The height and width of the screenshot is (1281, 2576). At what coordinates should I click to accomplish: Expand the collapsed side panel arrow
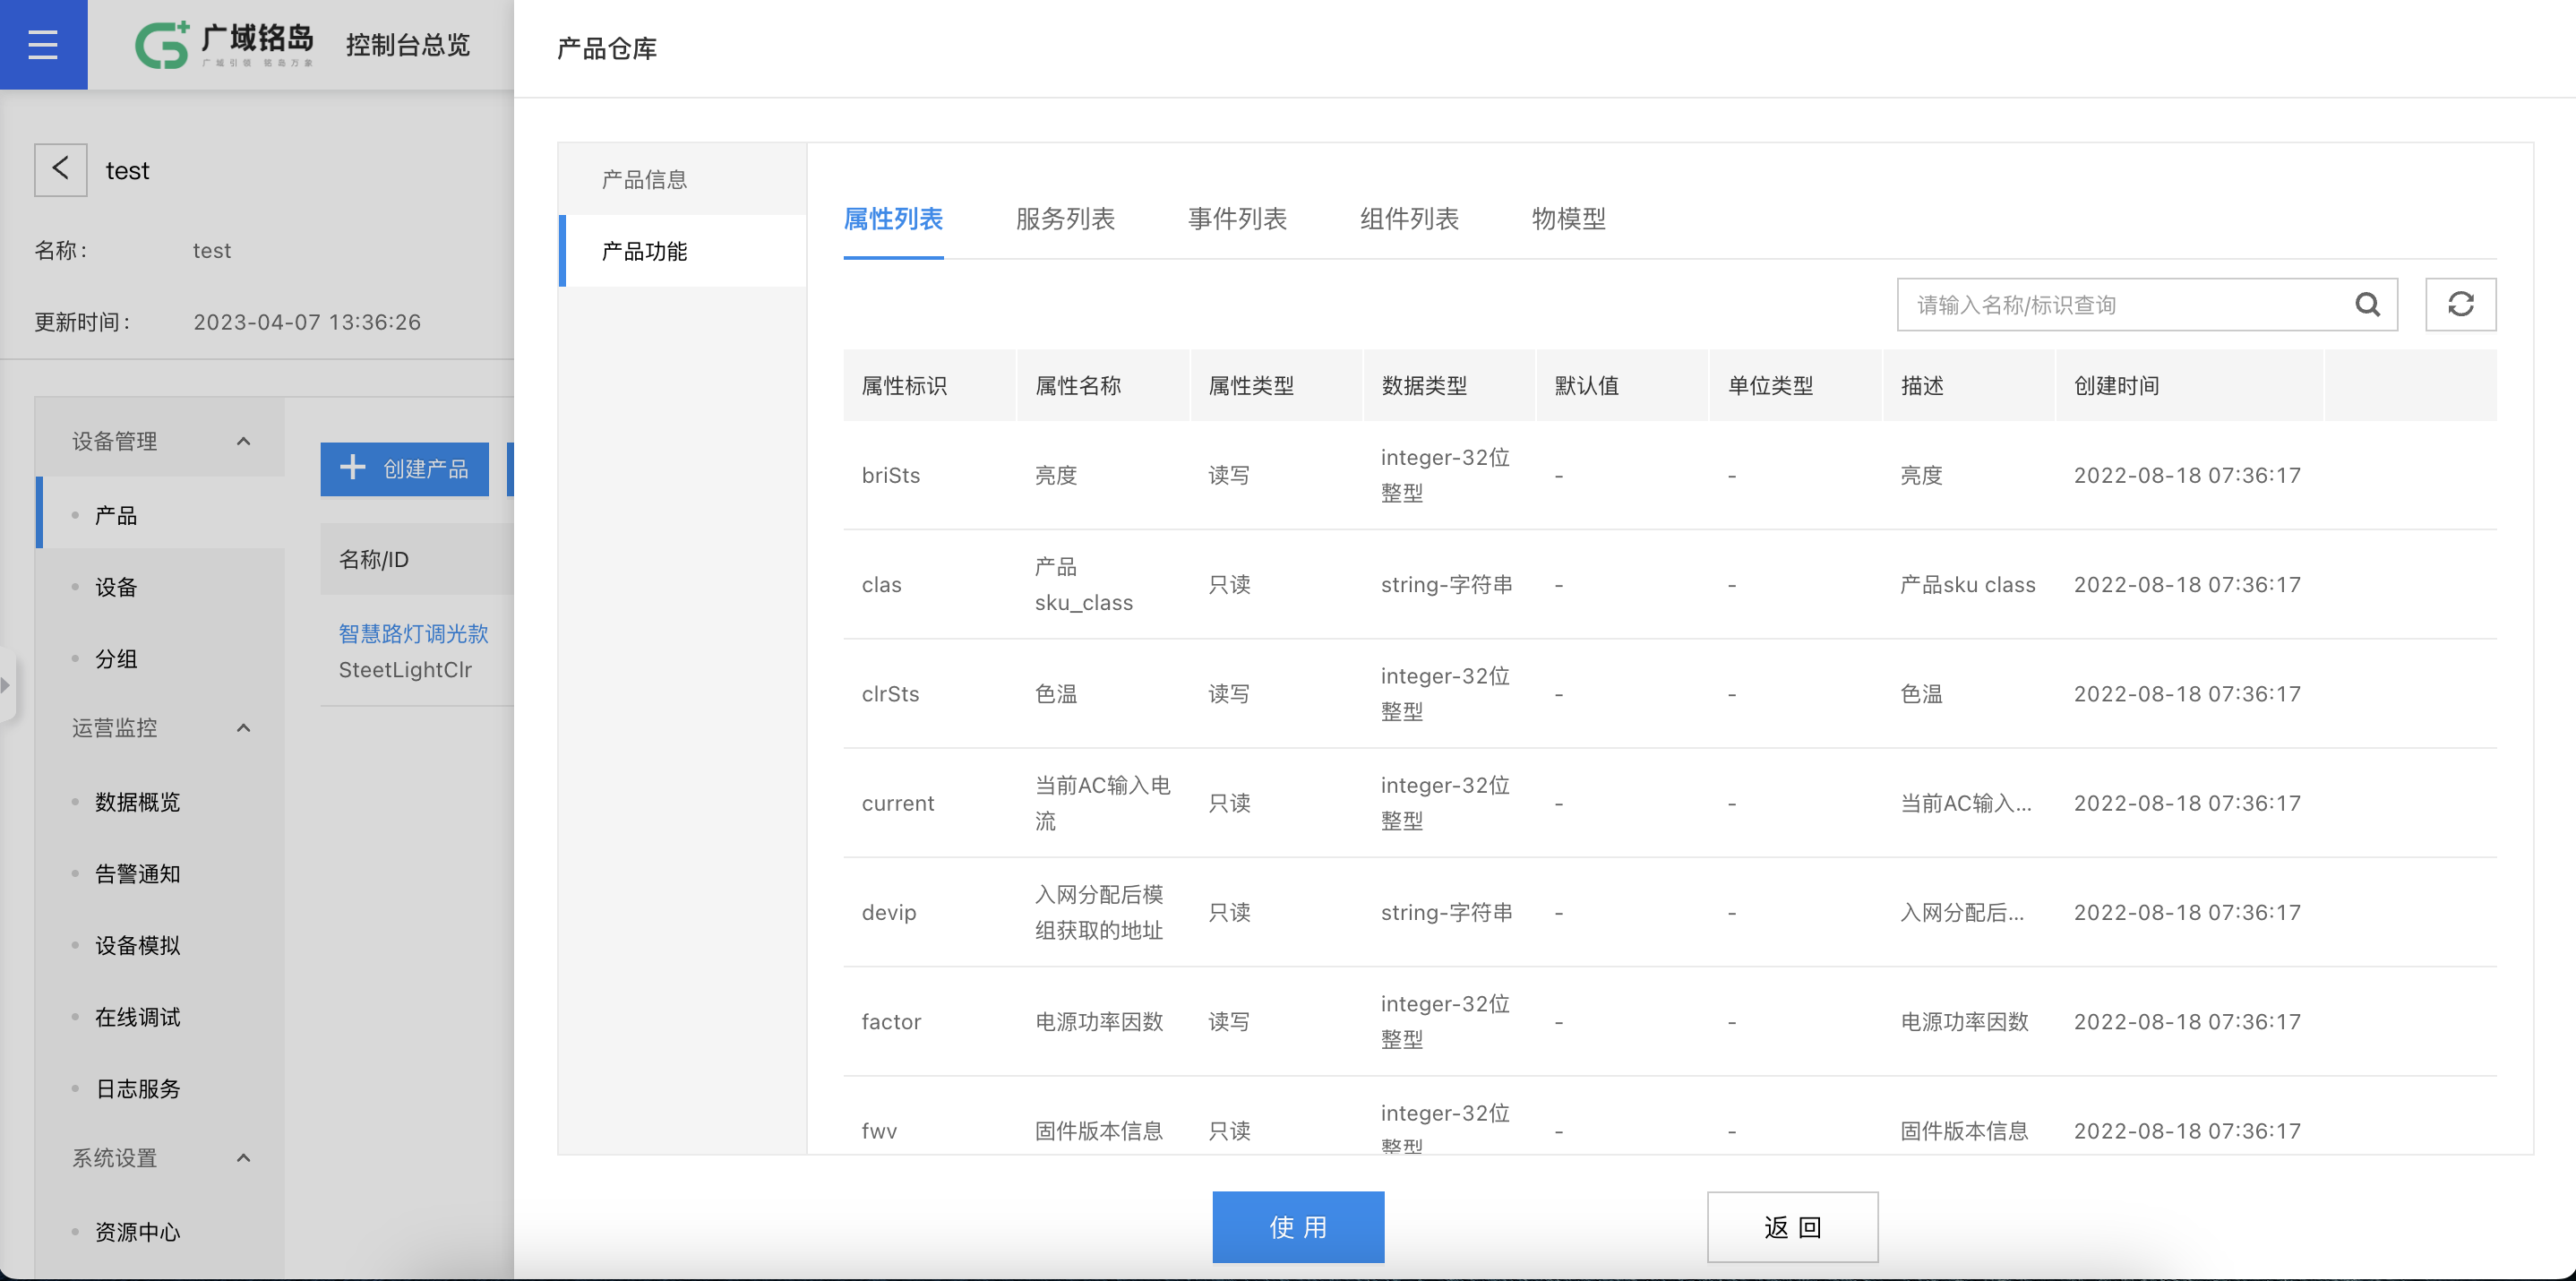coord(6,685)
